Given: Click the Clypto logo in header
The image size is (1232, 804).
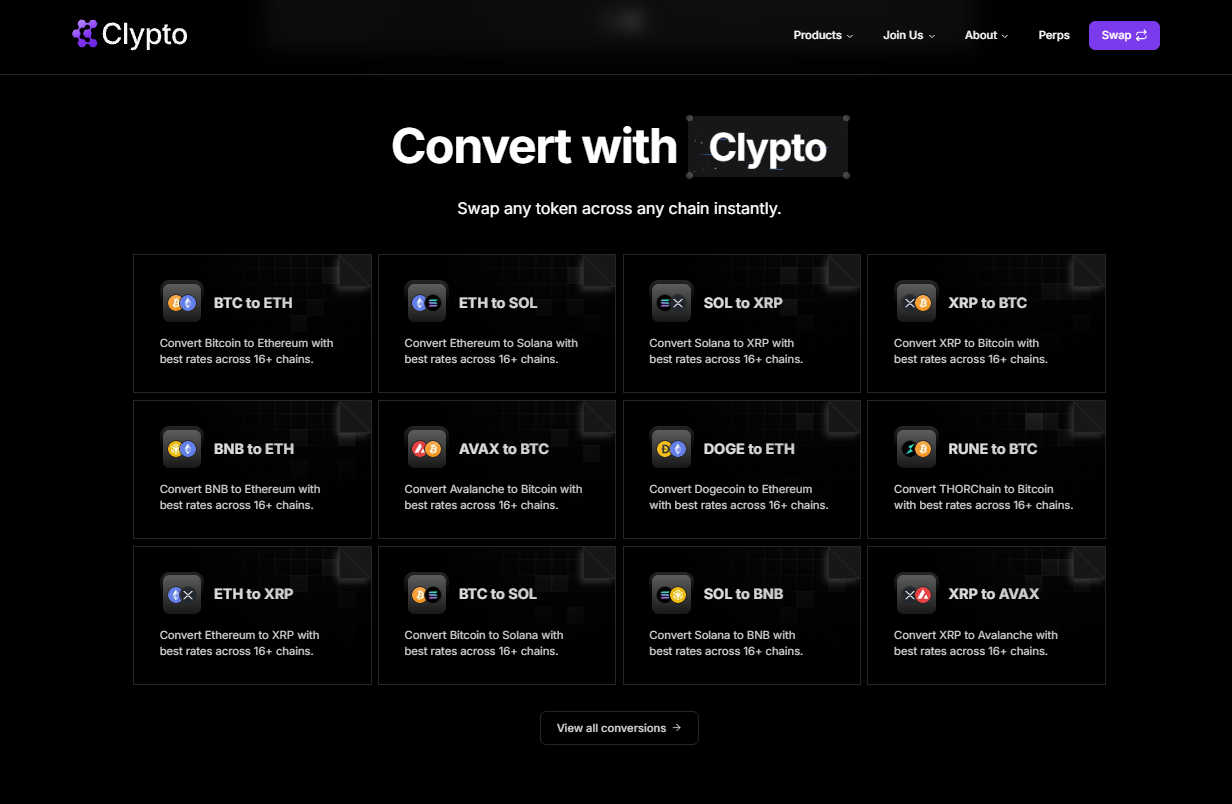Looking at the screenshot, I should coord(130,35).
